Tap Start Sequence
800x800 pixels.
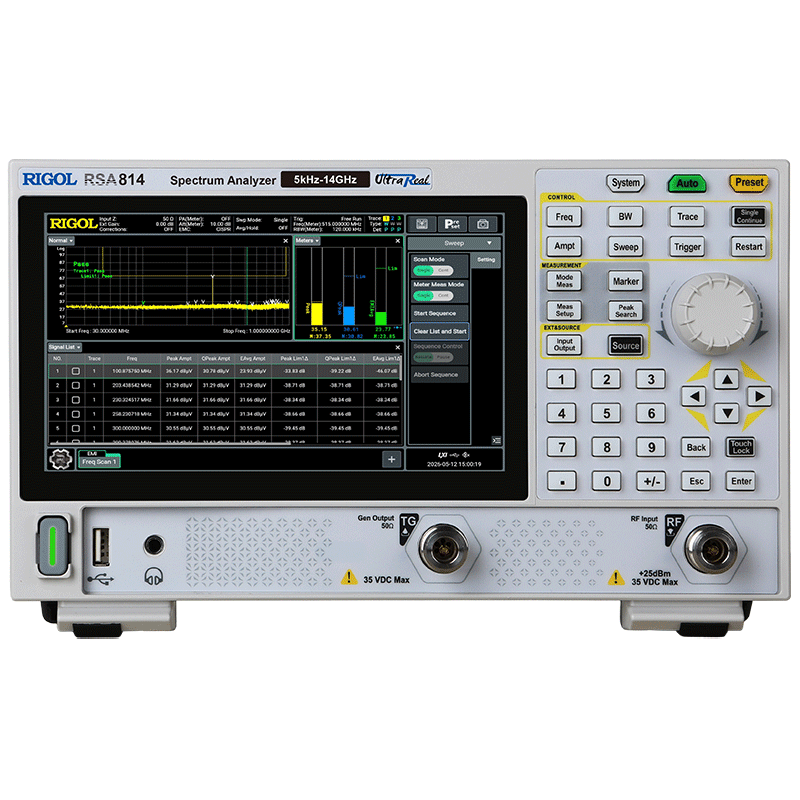click(439, 313)
